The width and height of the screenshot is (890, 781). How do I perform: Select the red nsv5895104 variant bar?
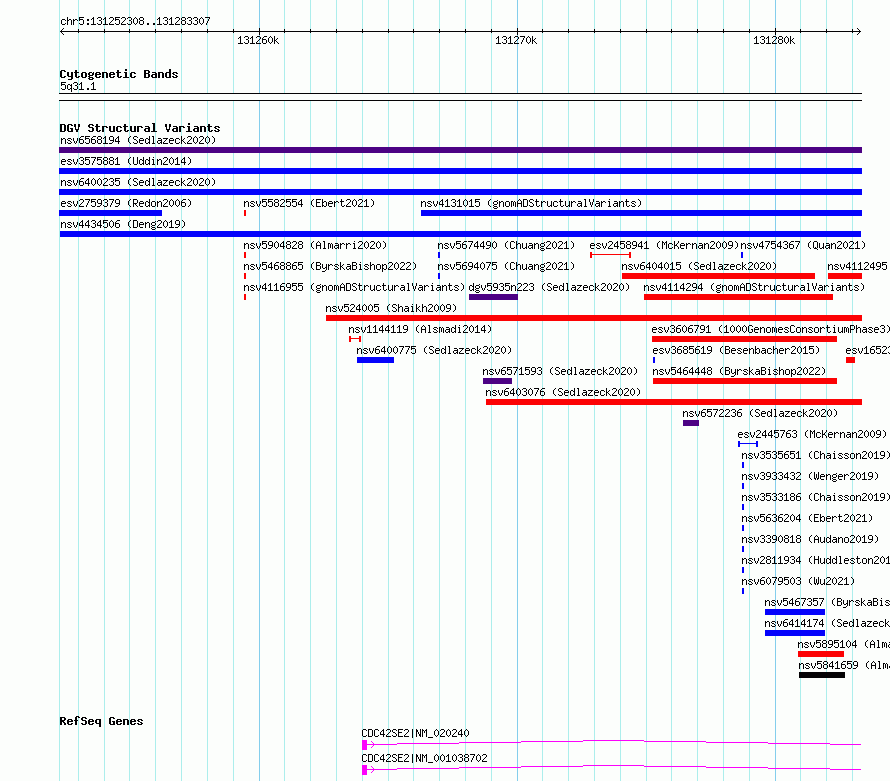[x=821, y=654]
